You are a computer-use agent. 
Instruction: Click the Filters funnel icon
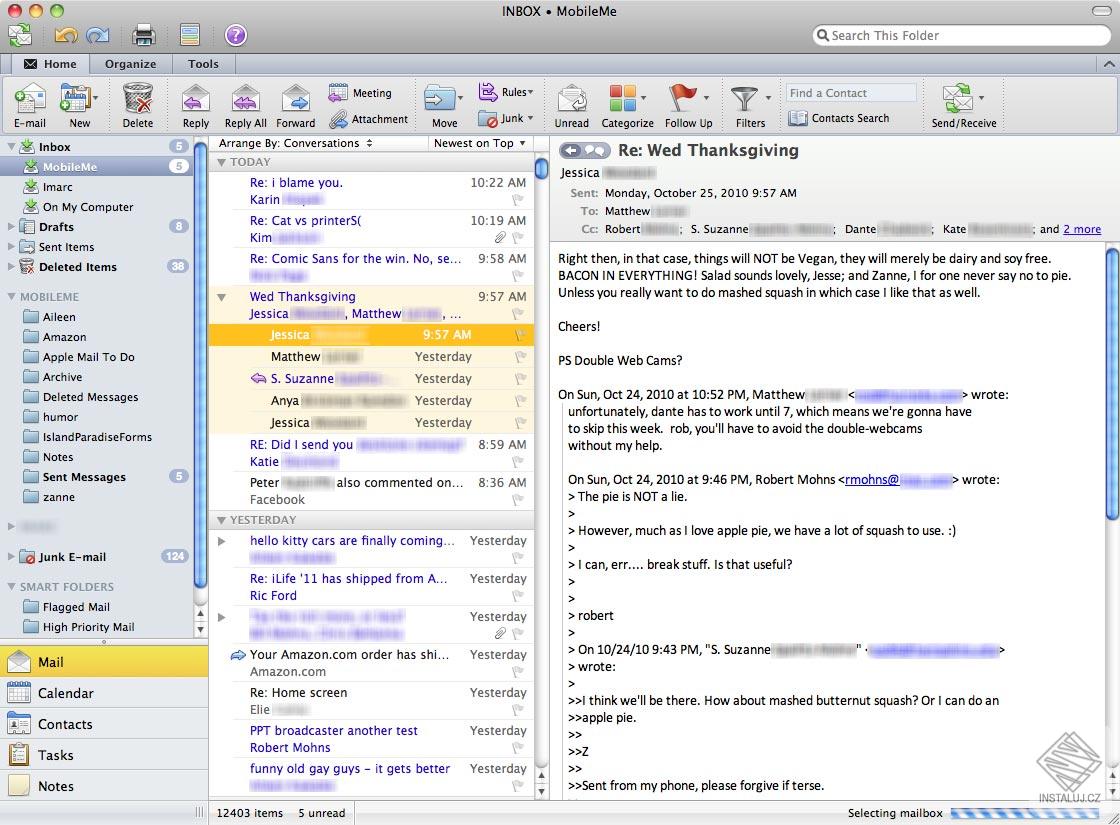point(744,99)
